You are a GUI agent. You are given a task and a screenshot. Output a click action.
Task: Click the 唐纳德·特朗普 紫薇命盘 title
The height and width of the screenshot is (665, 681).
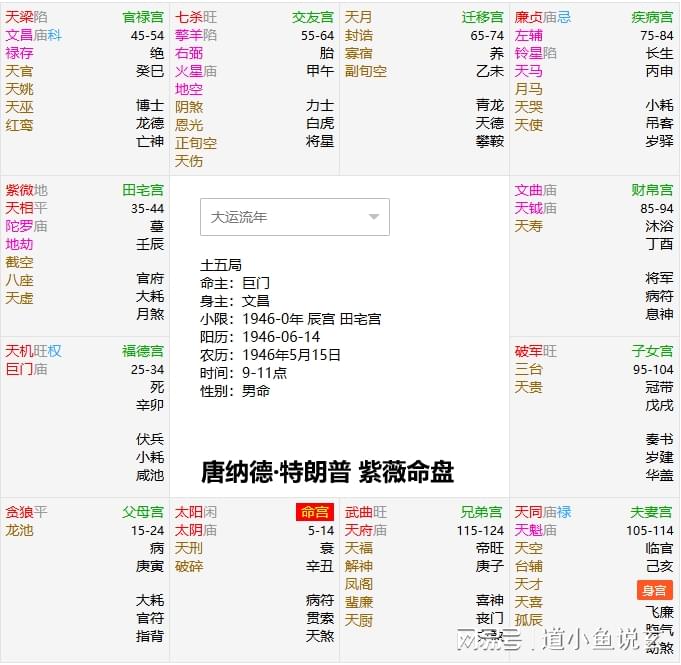pos(327,472)
